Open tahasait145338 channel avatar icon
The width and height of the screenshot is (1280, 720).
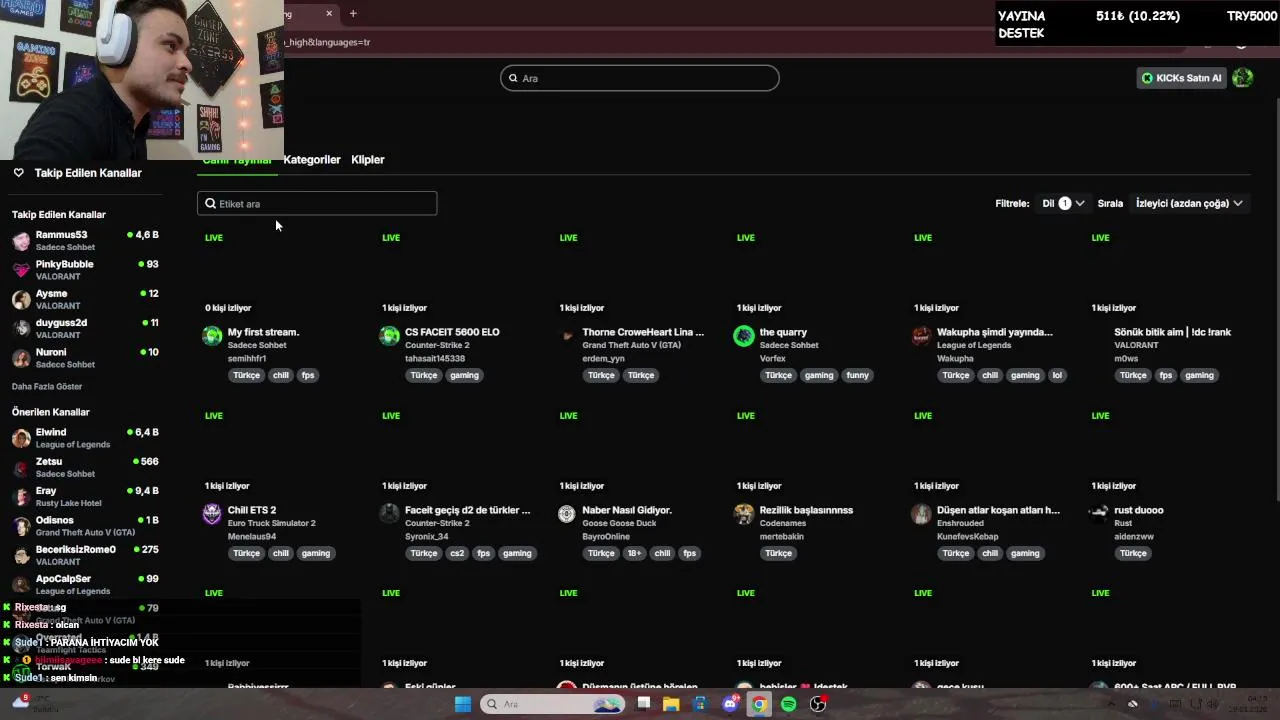390,336
